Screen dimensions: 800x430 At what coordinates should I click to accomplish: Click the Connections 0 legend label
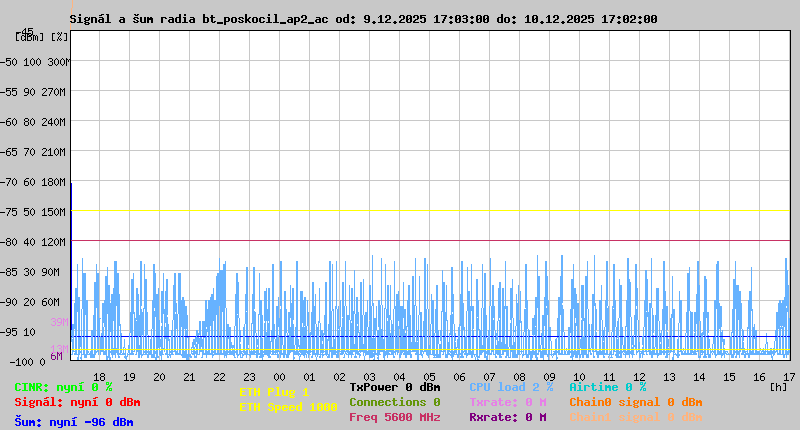pyautogui.click(x=394, y=402)
